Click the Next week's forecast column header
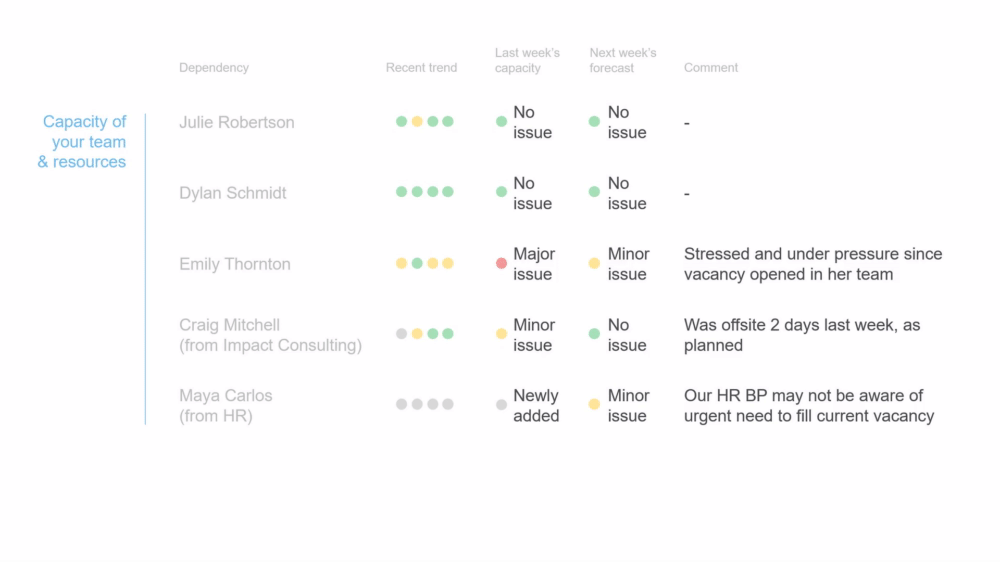The image size is (1000, 562). pos(623,61)
